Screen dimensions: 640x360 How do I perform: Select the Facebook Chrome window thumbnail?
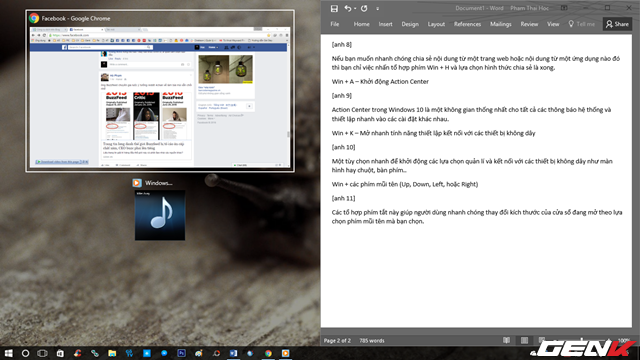[160, 91]
